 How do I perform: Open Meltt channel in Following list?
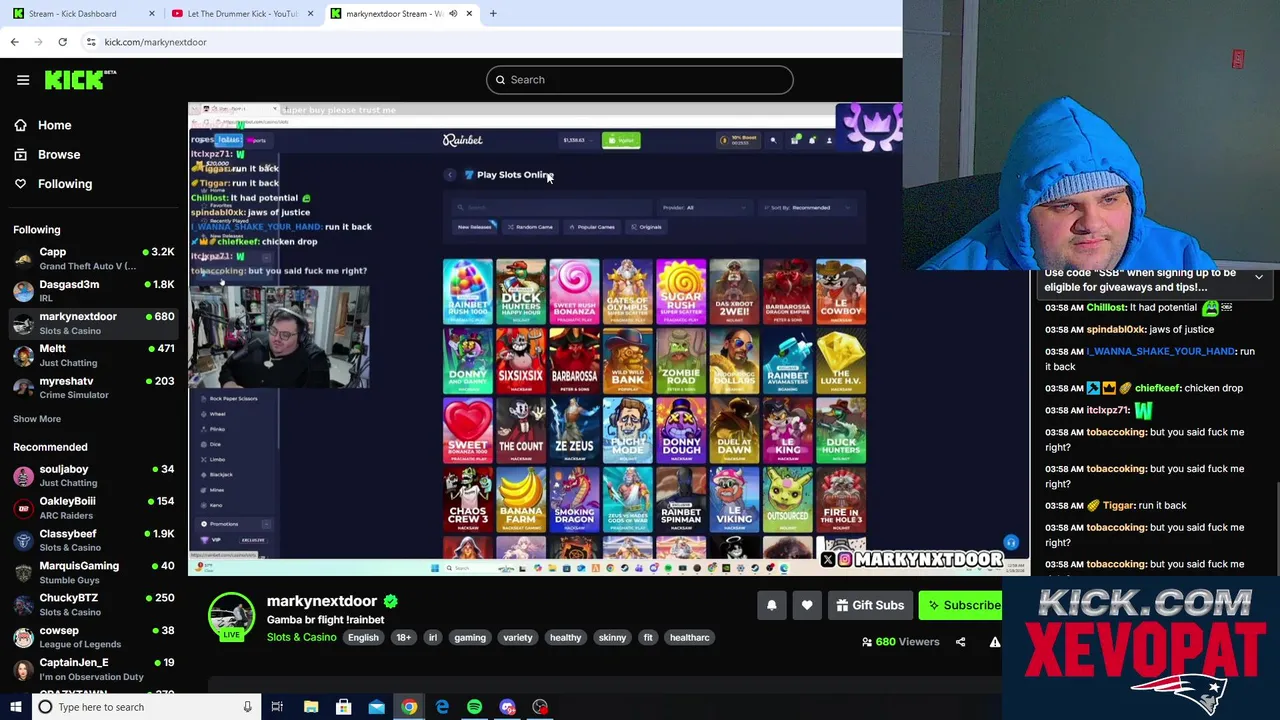click(94, 355)
